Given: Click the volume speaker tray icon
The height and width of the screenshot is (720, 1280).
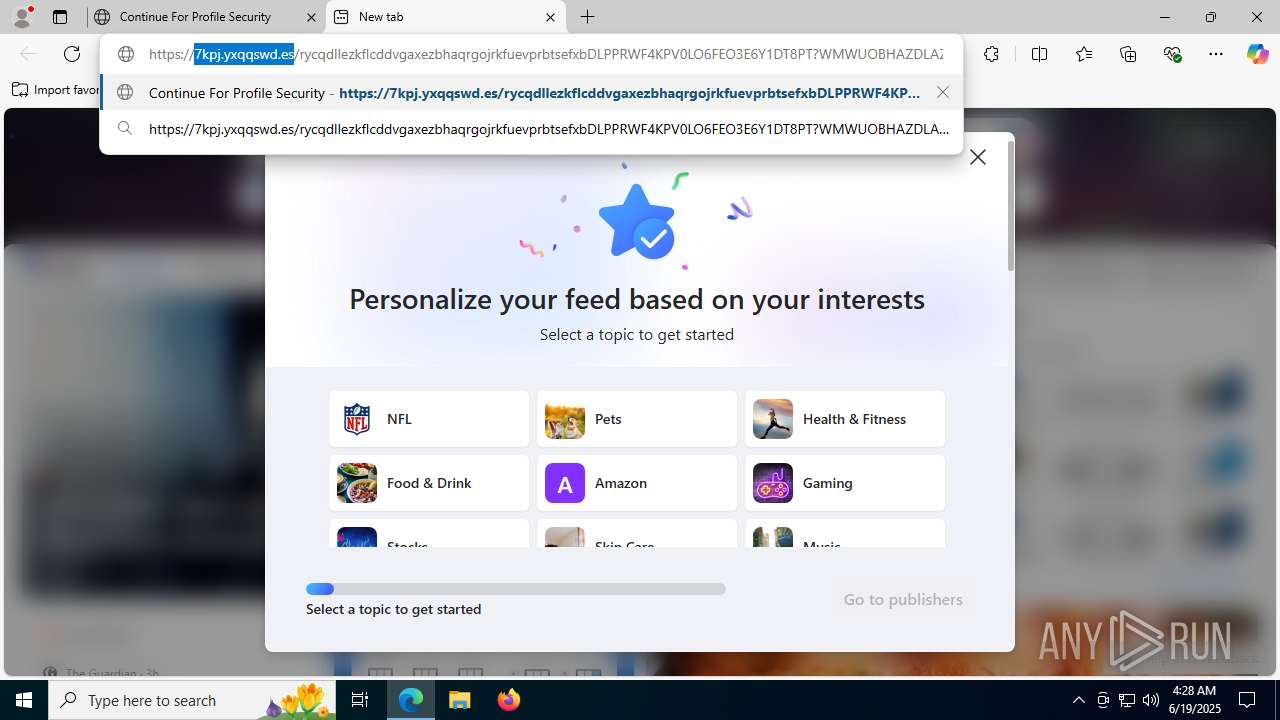Looking at the screenshot, I should pyautogui.click(x=1151, y=700).
